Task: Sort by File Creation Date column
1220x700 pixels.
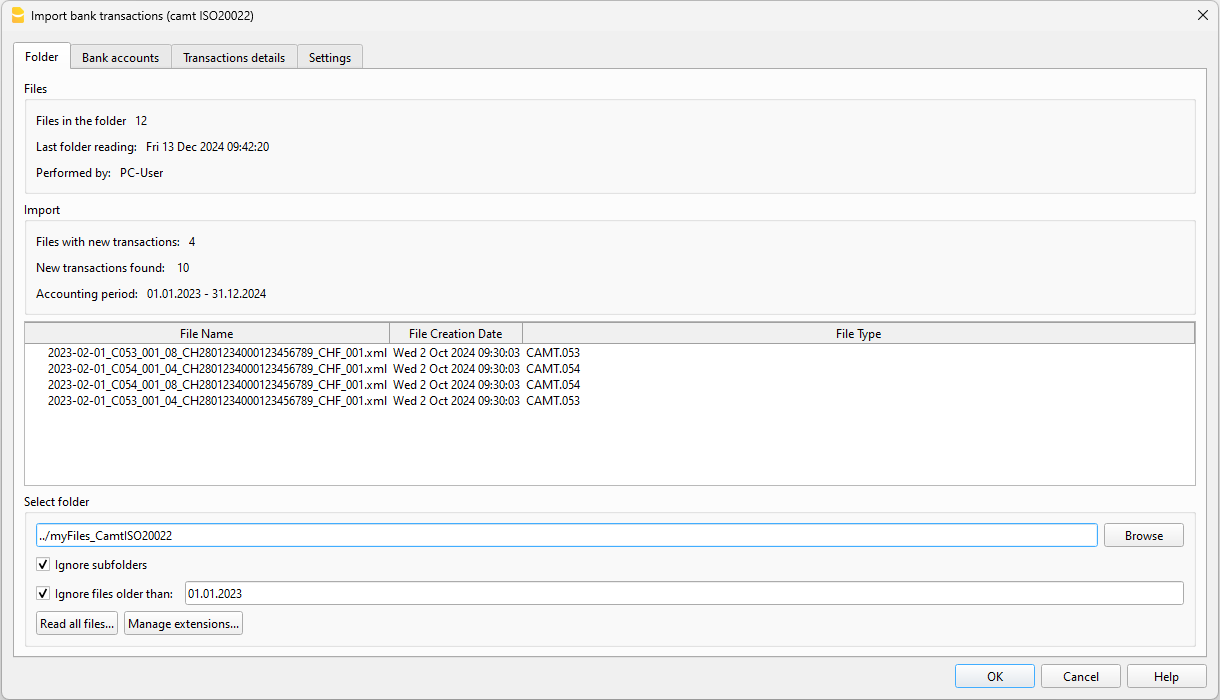Action: (455, 334)
